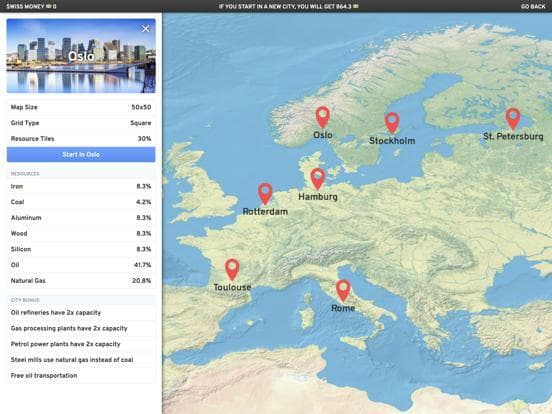Screen dimensions: 552x414
Task: Select the Rome map pin
Action: [343, 290]
